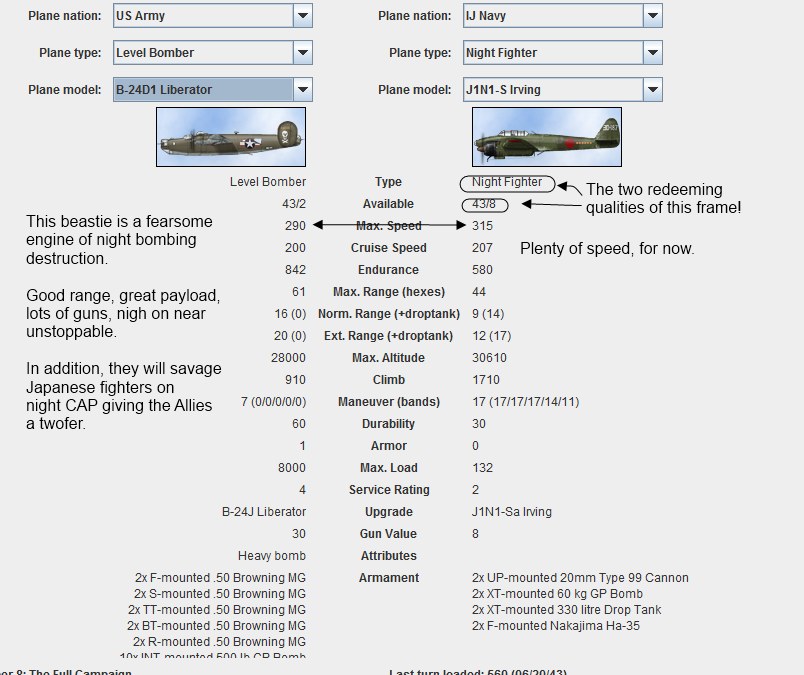804x675 pixels.
Task: Click the Max. Range (hexes) label
Action: [389, 292]
